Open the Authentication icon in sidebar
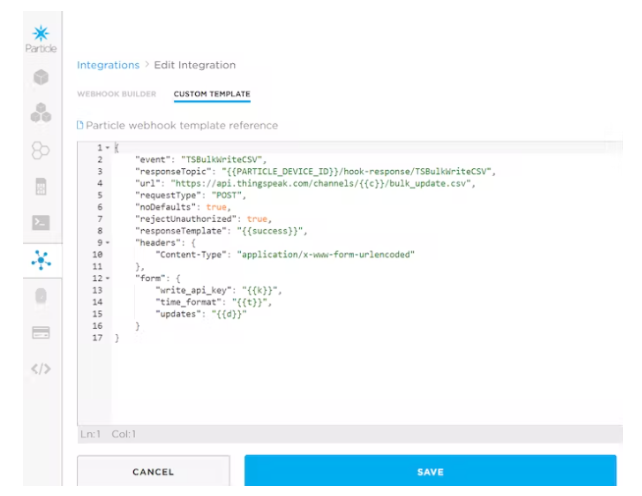Image resolution: width=642 pixels, height=496 pixels. (x=41, y=296)
